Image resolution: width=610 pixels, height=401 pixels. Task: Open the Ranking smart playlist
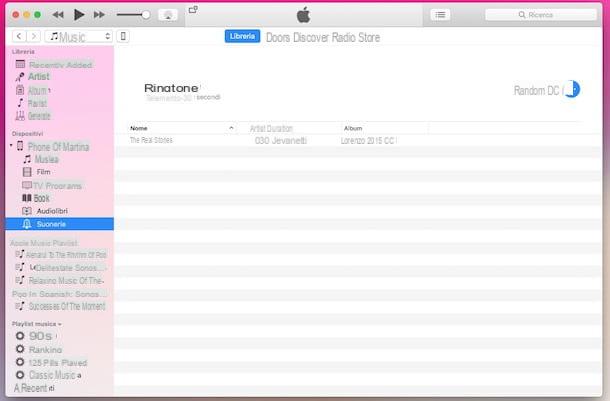[39, 349]
